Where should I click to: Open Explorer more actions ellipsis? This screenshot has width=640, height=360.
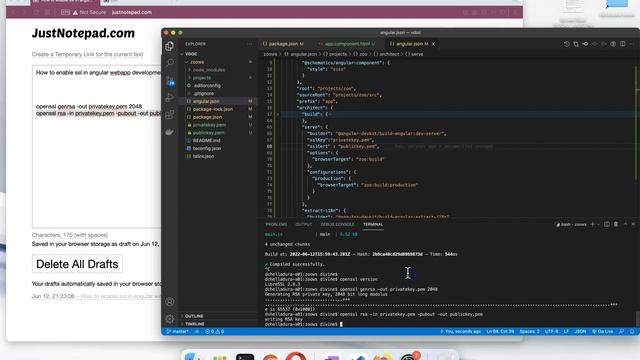[x=249, y=44]
